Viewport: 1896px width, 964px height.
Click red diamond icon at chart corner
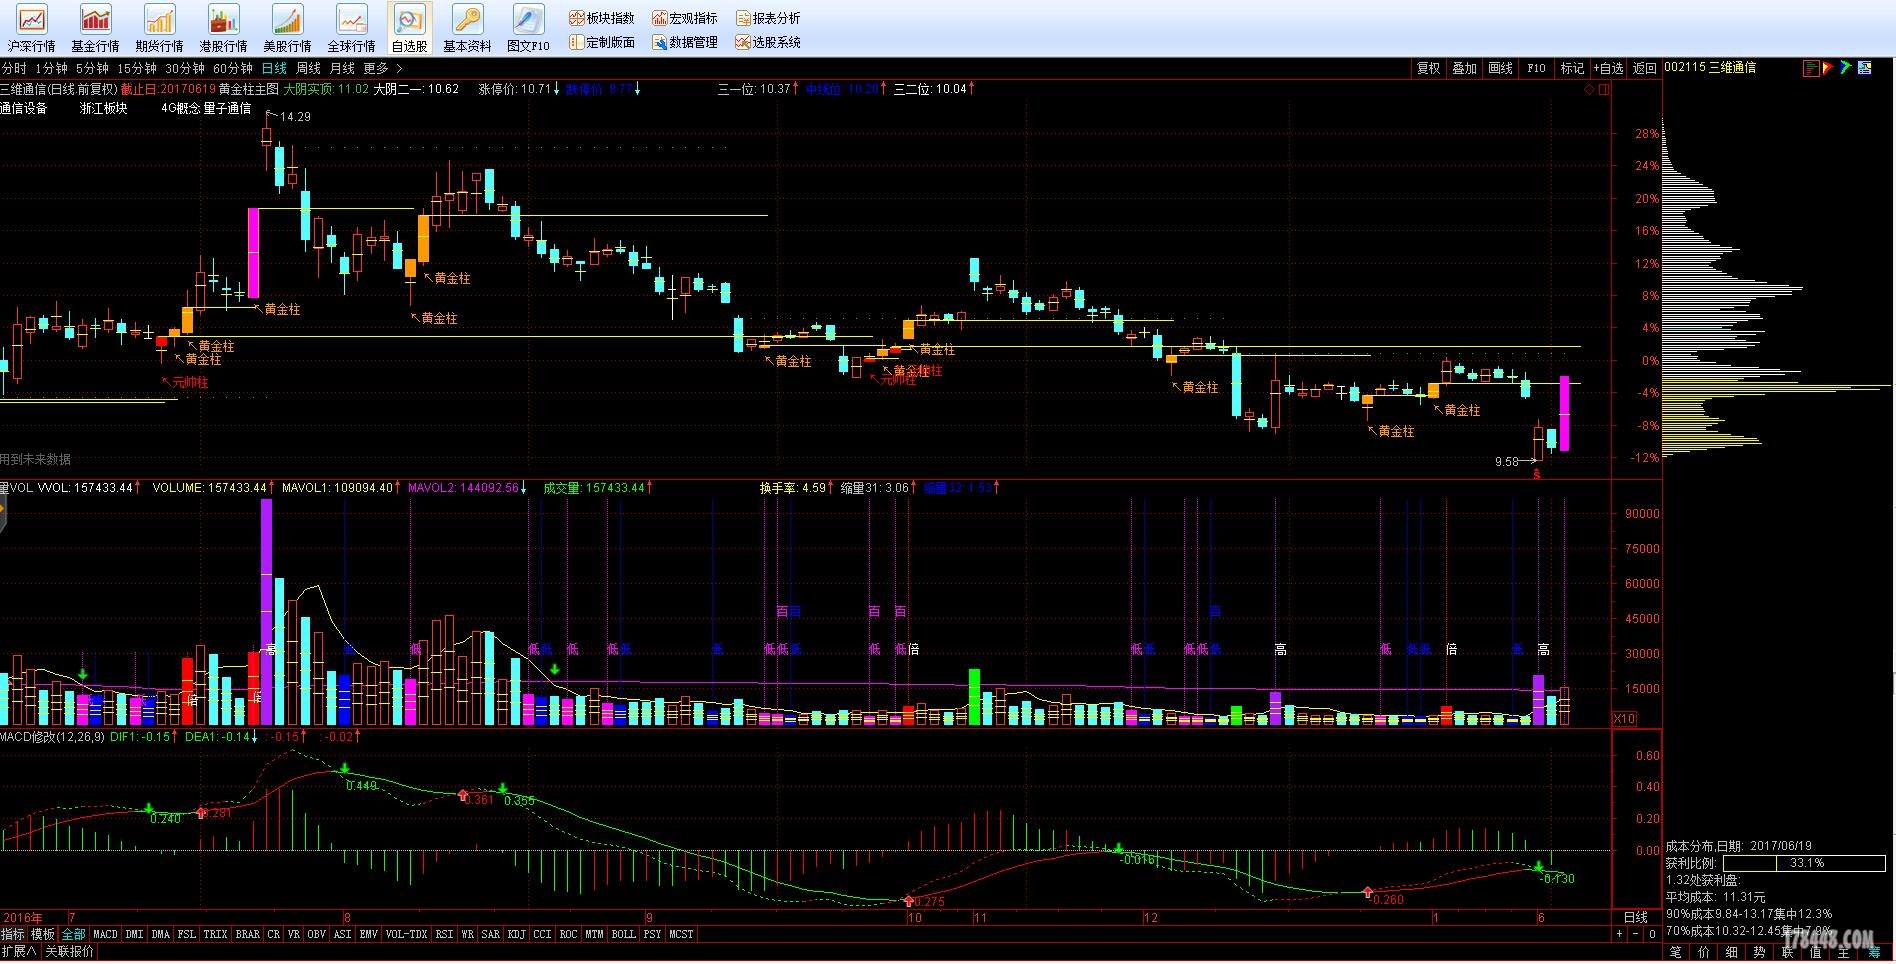[x=1589, y=89]
